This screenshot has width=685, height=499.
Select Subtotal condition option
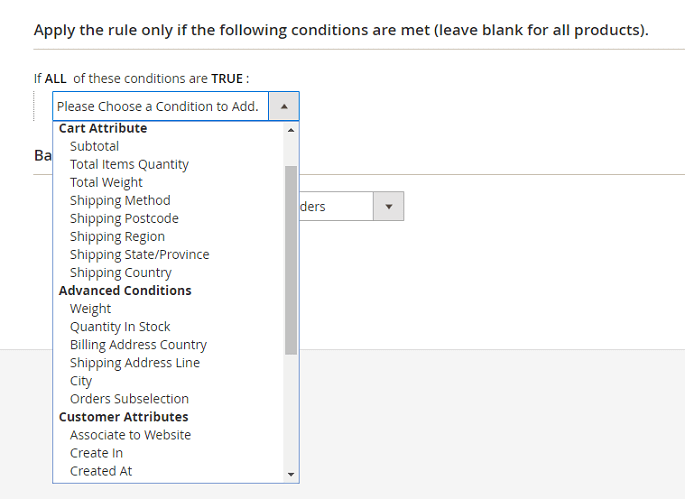tap(94, 146)
